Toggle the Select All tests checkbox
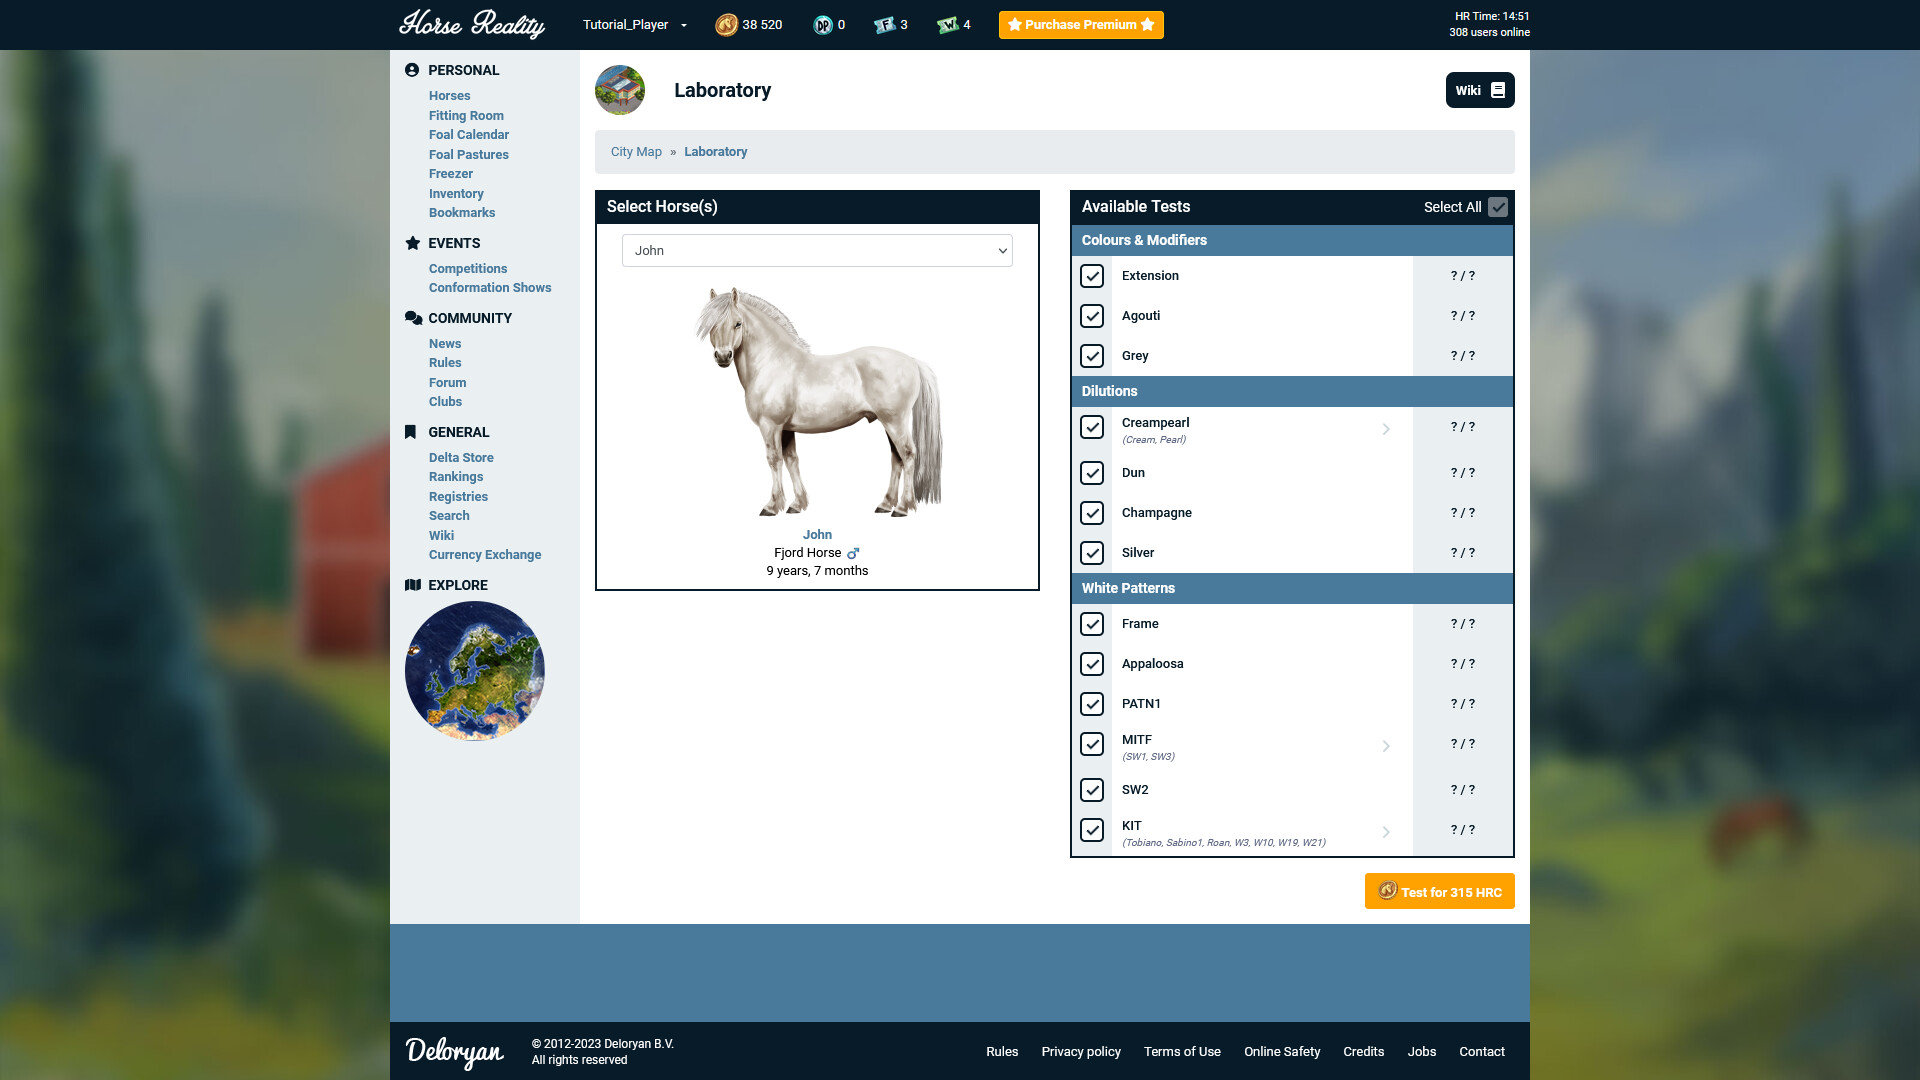 coord(1496,207)
